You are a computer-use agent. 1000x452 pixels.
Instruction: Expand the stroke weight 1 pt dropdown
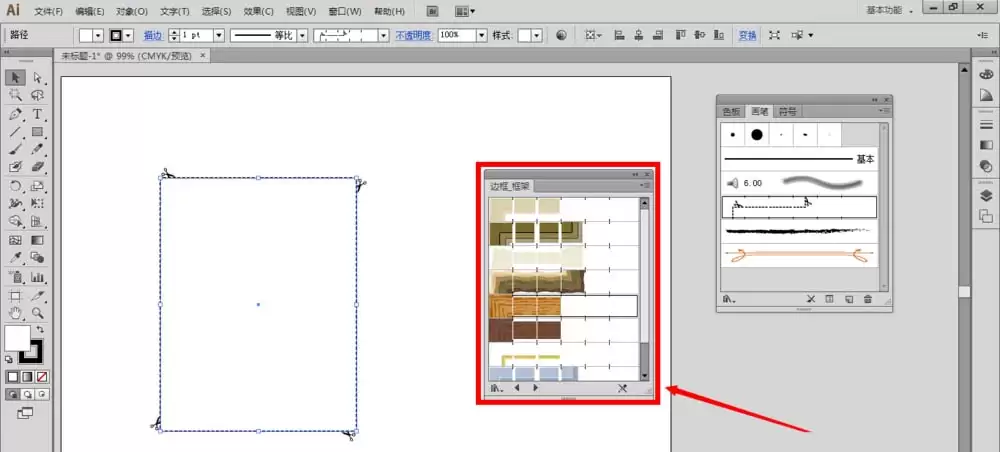pyautogui.click(x=219, y=36)
